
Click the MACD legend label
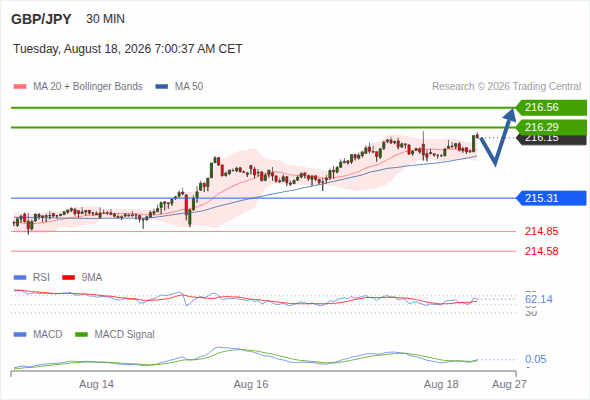click(47, 334)
